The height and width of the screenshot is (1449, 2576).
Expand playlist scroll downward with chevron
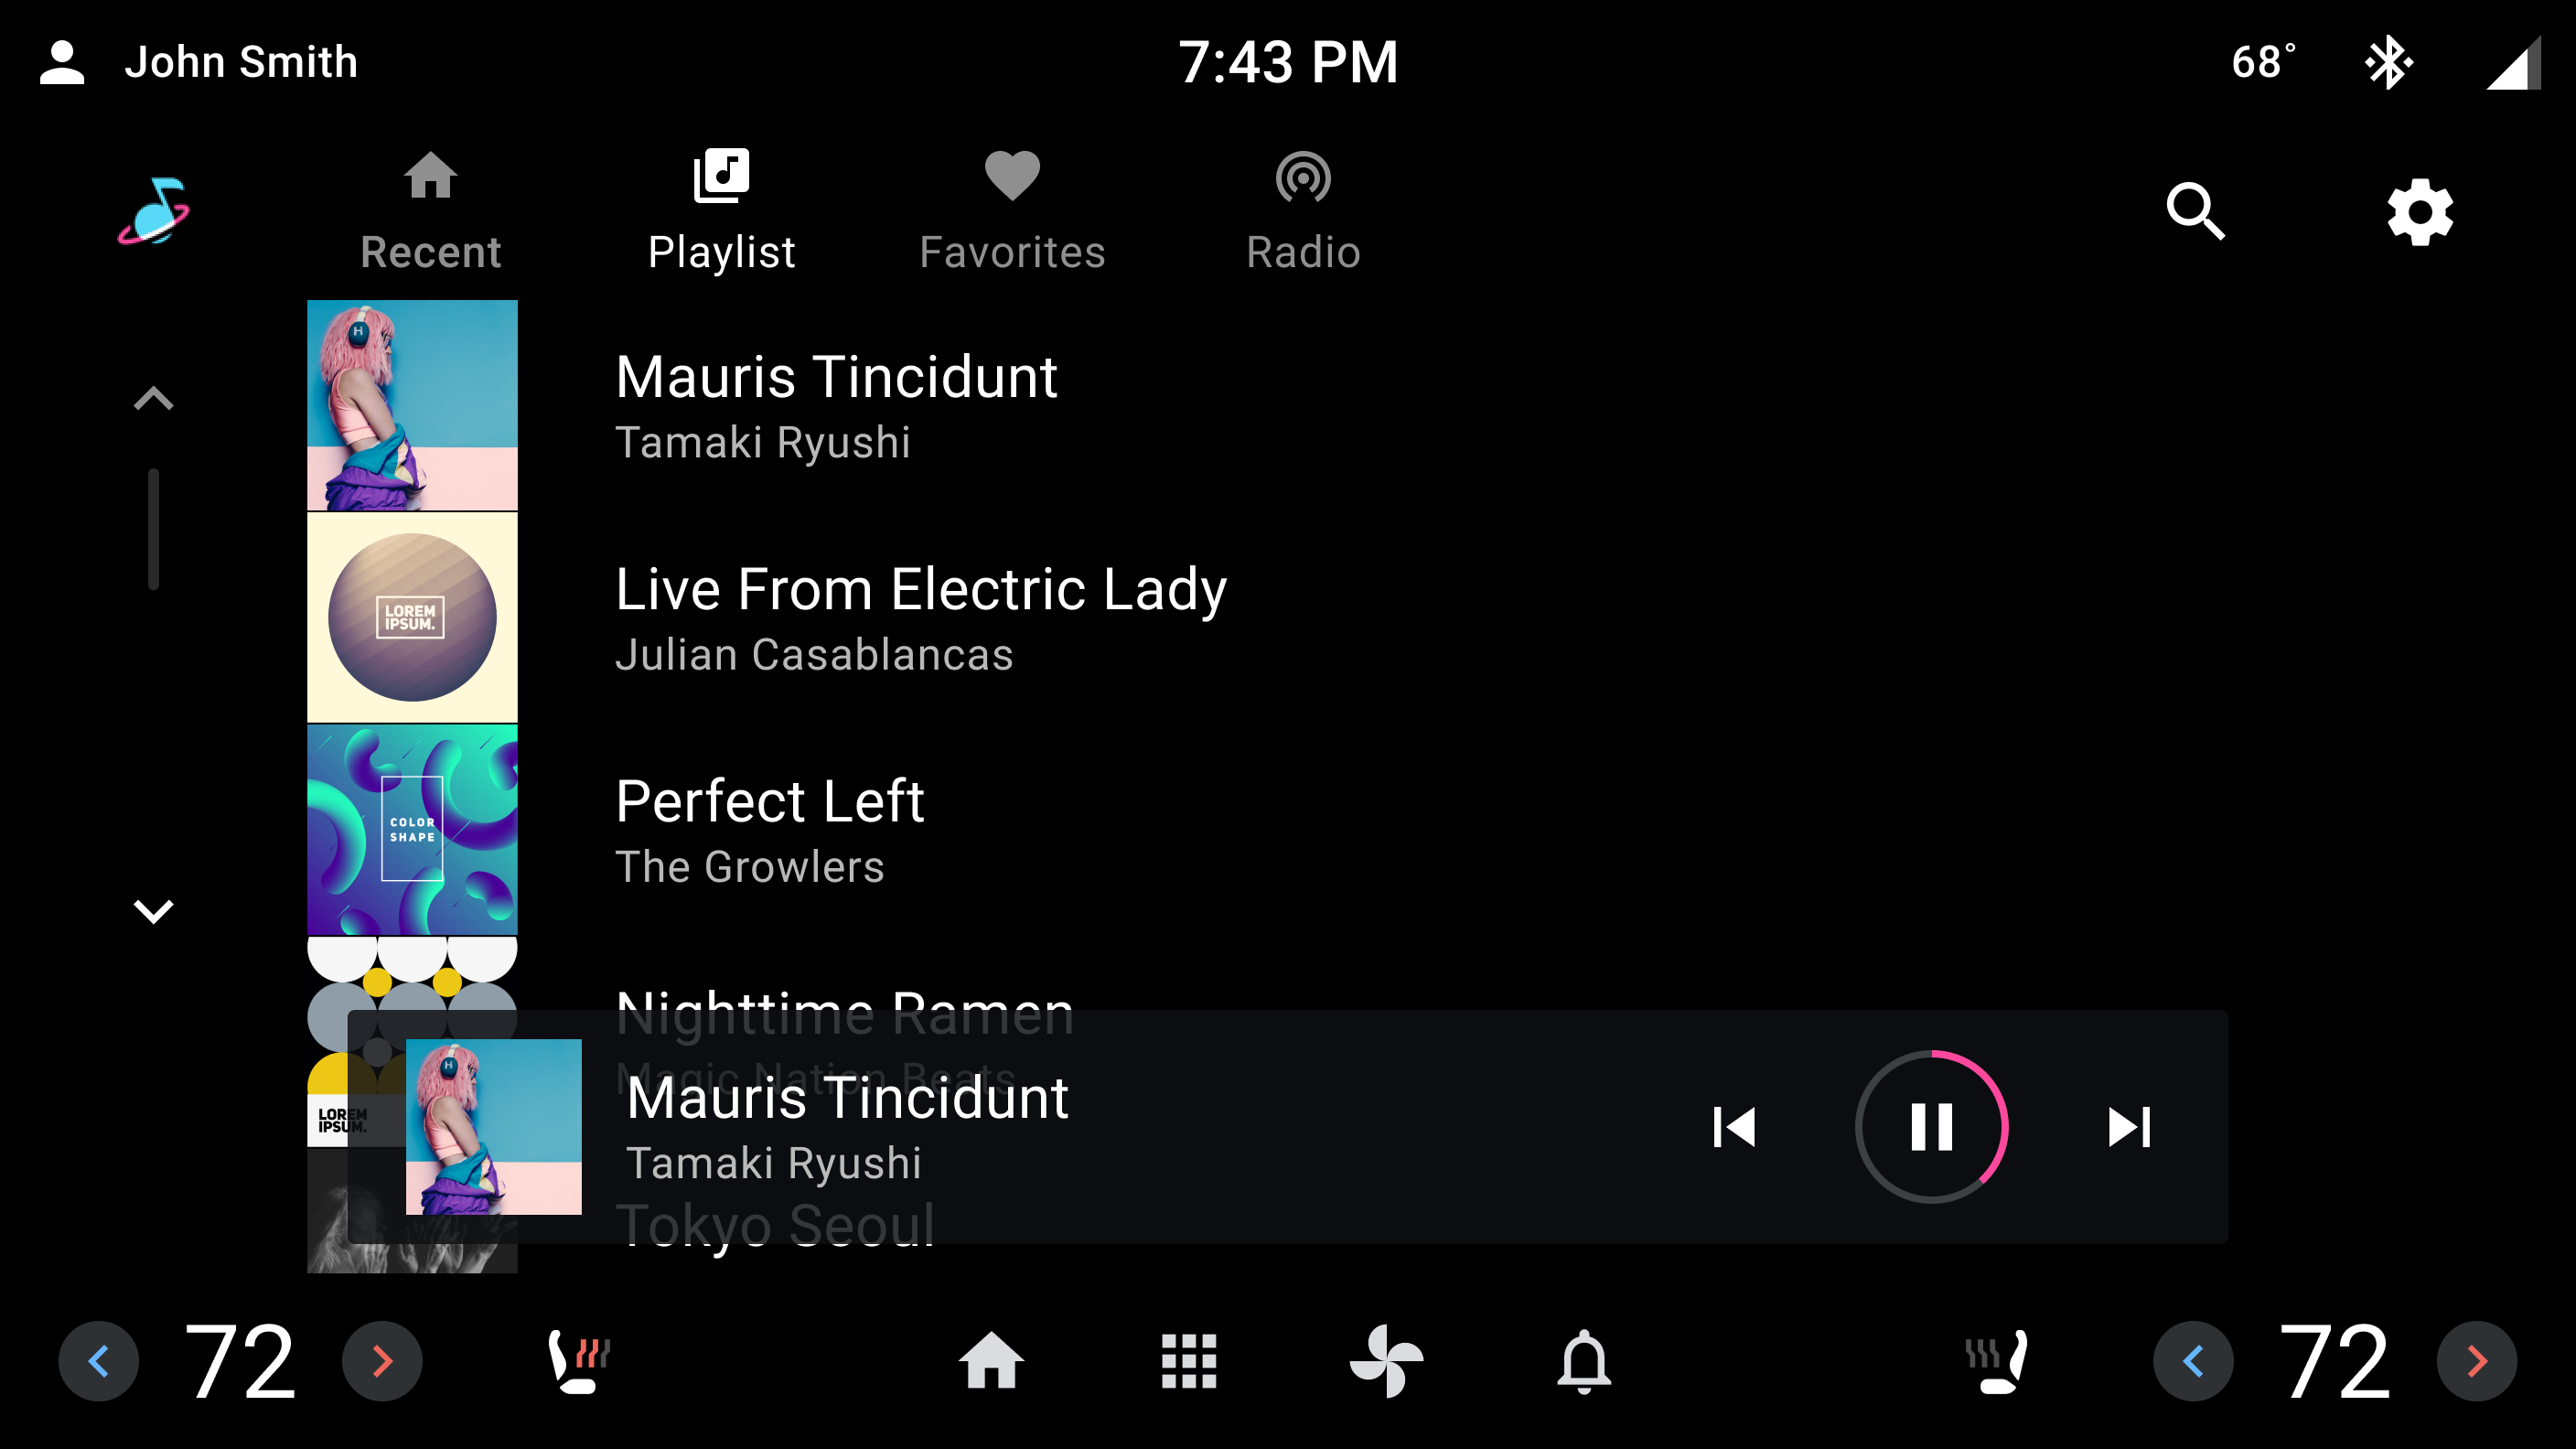154,911
